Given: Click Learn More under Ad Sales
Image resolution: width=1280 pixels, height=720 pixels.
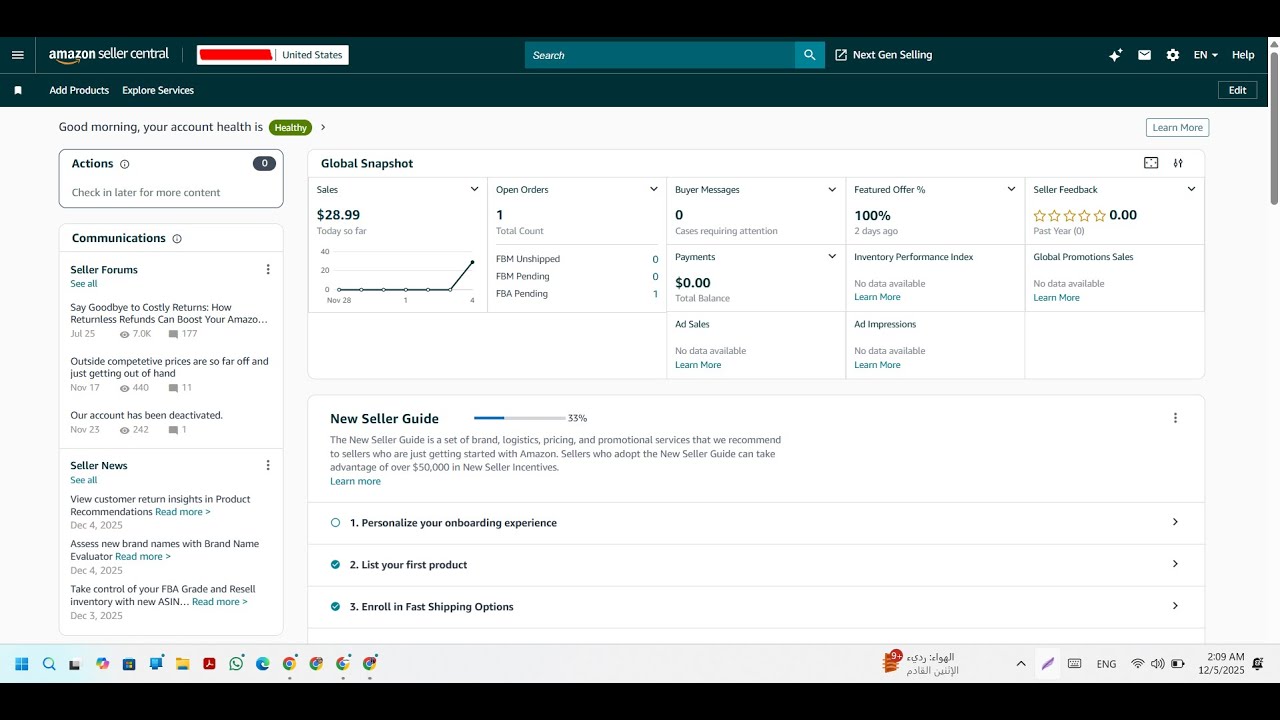Looking at the screenshot, I should point(698,365).
